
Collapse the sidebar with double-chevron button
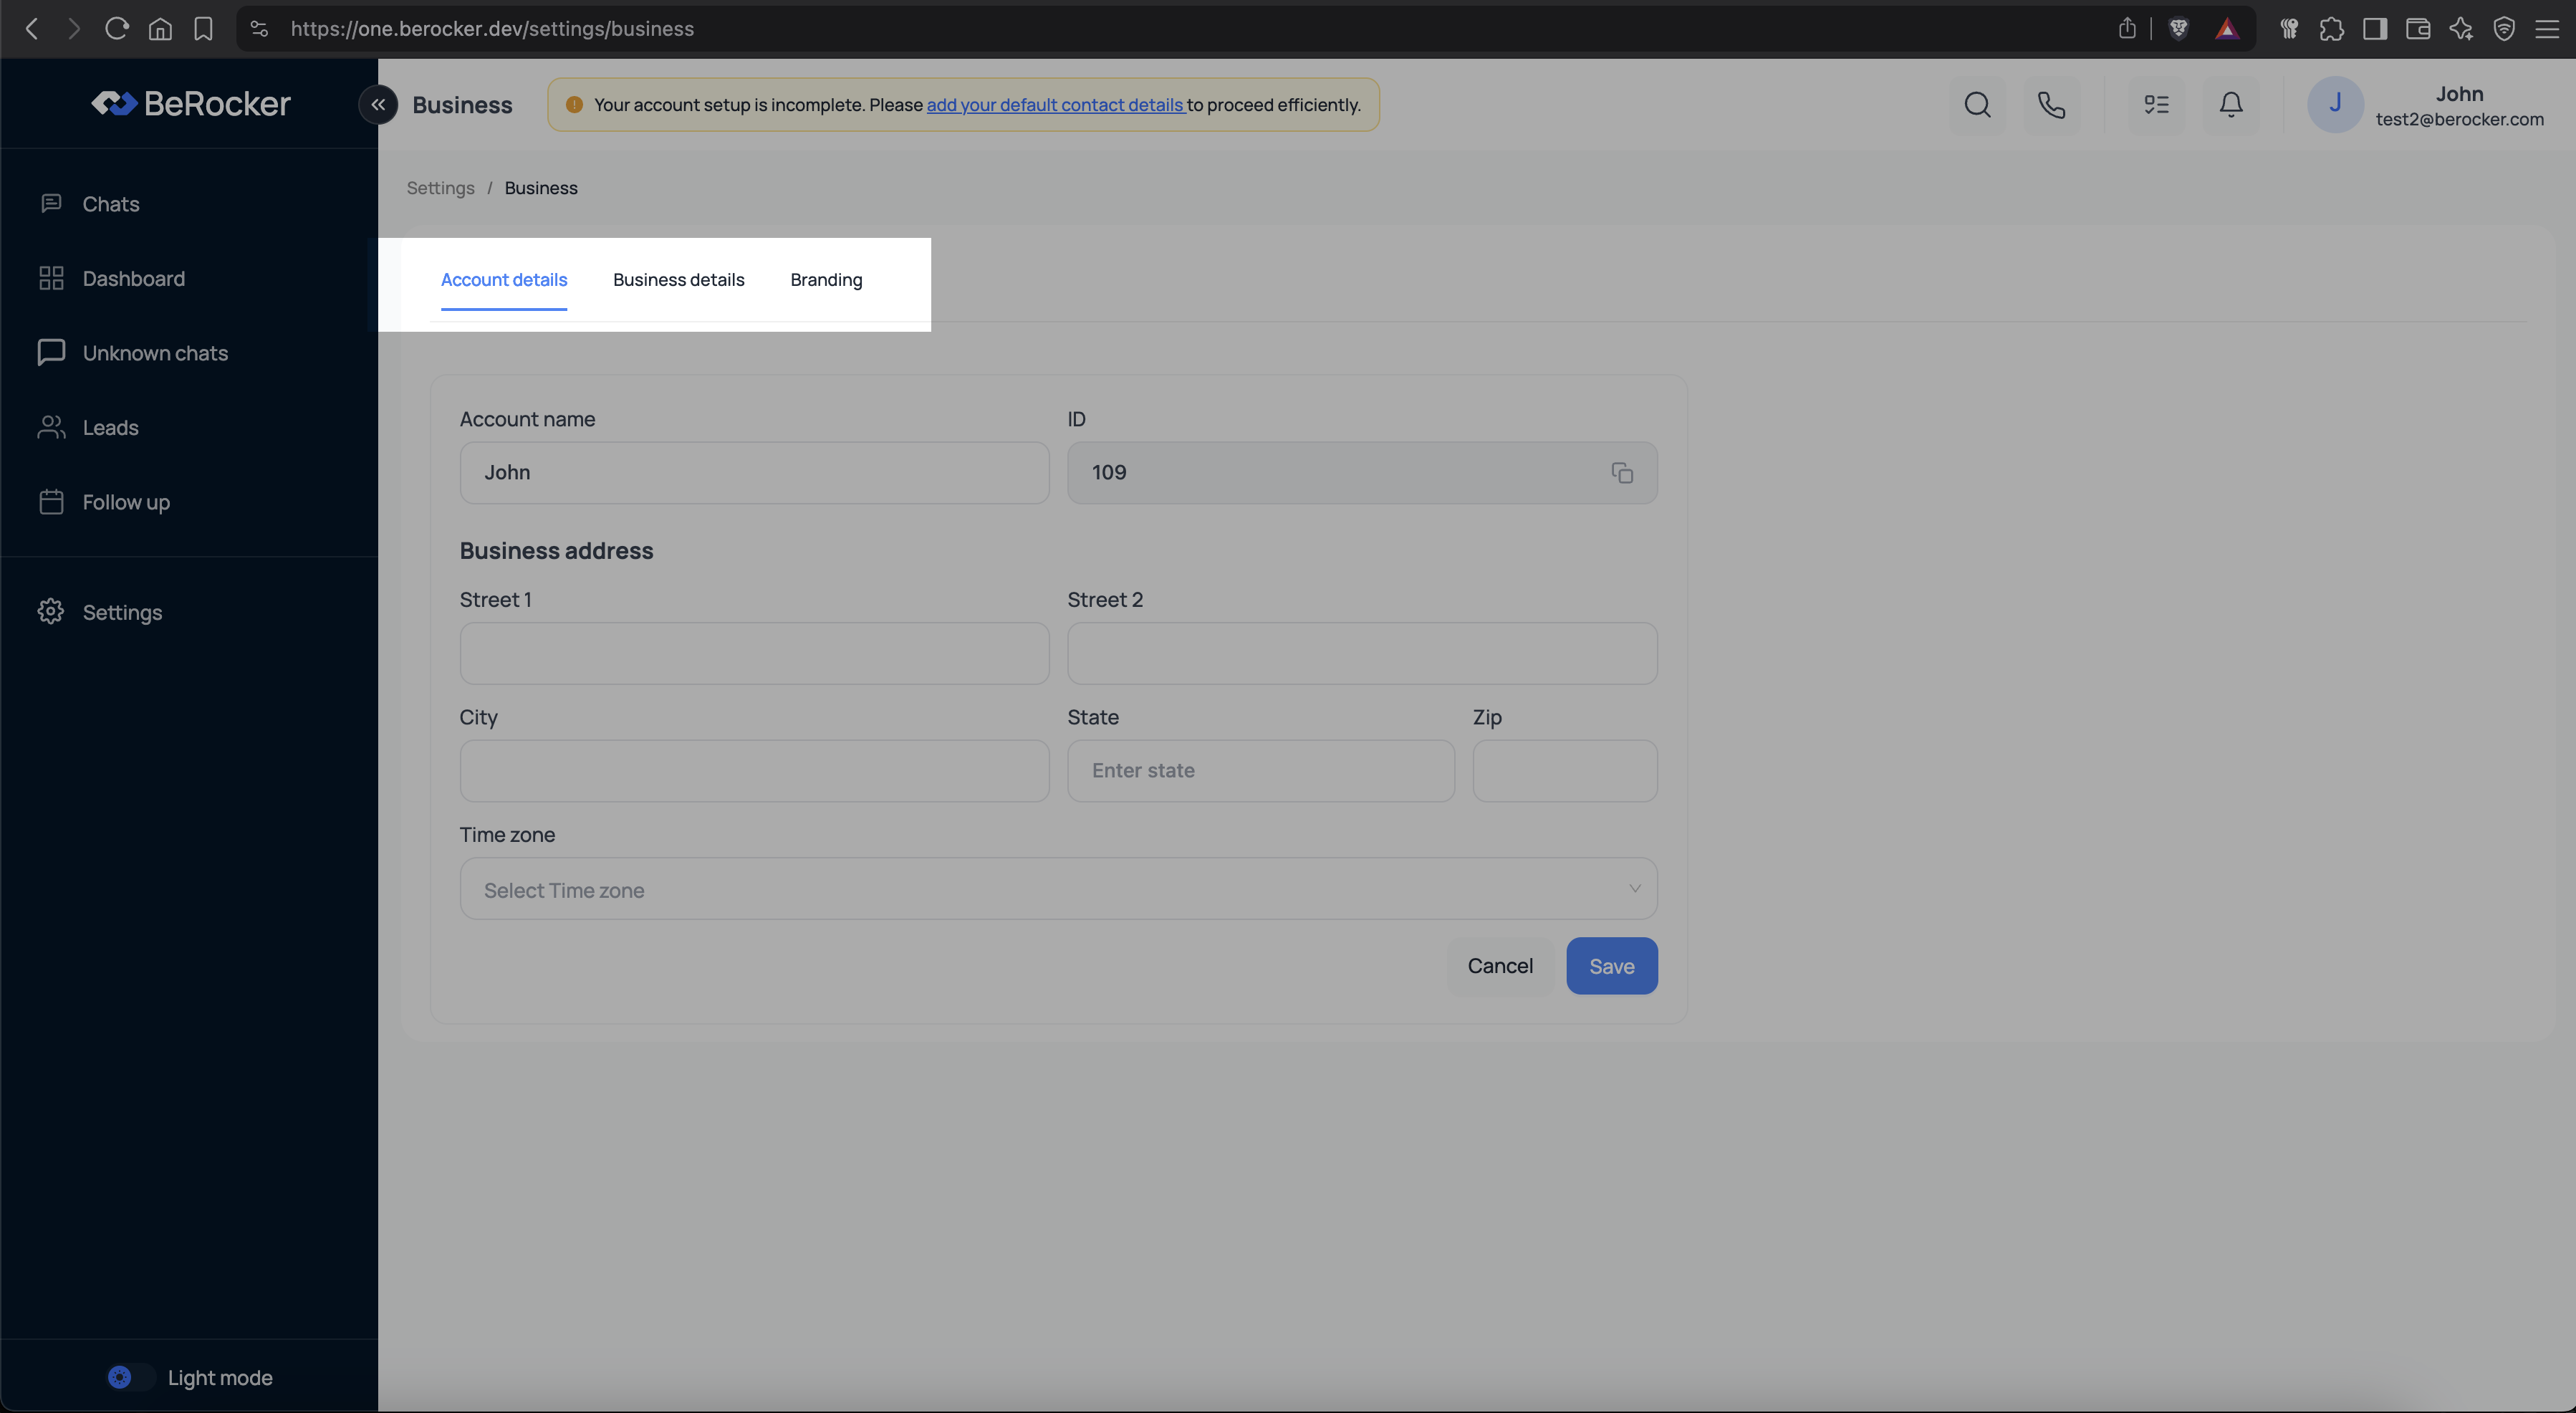tap(378, 105)
